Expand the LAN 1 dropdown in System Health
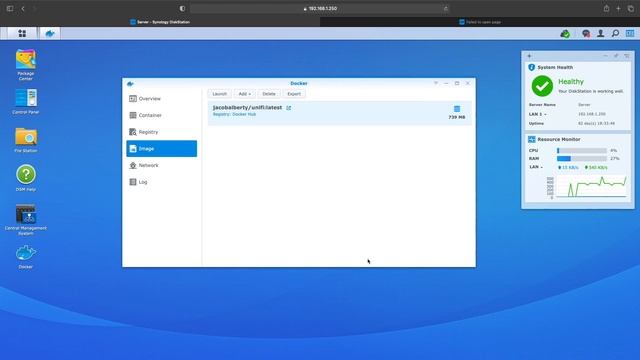Viewport: 640px width, 360px height. coord(538,114)
